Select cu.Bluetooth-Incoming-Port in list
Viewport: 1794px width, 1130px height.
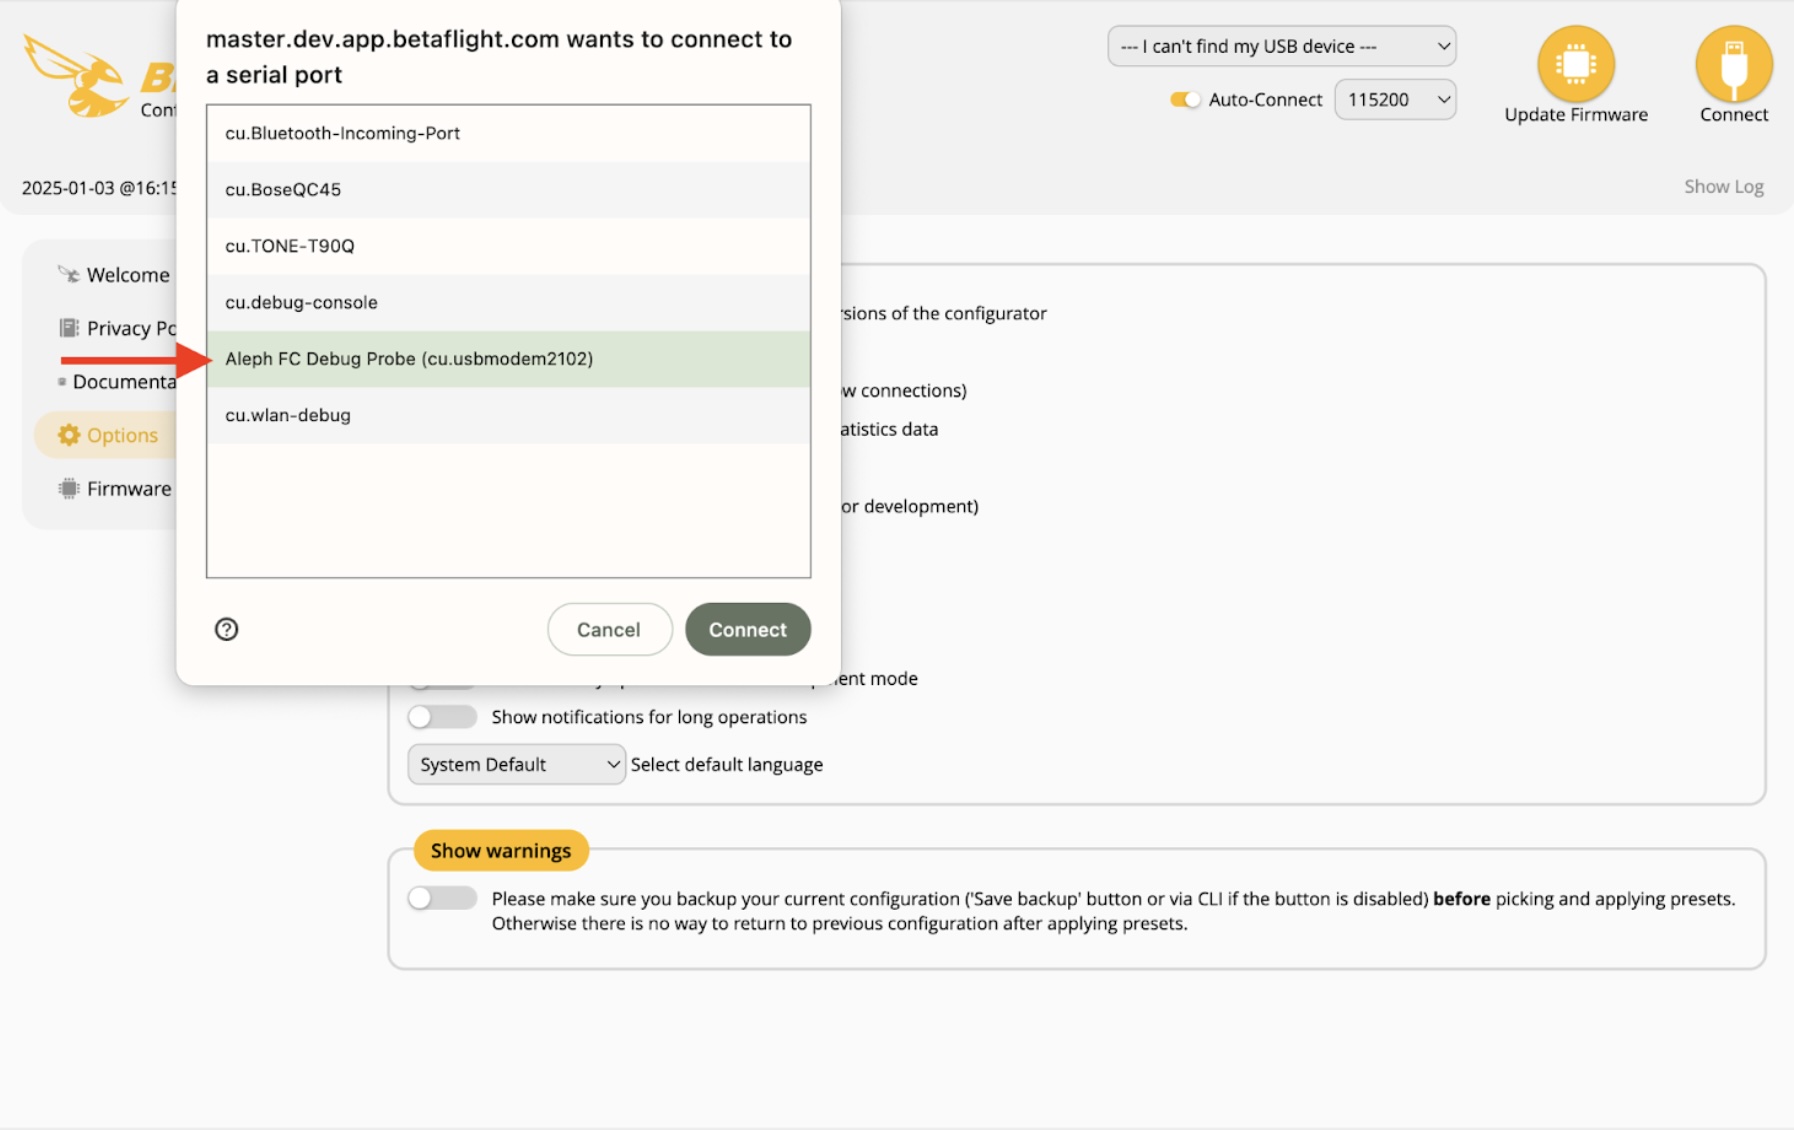pos(508,133)
